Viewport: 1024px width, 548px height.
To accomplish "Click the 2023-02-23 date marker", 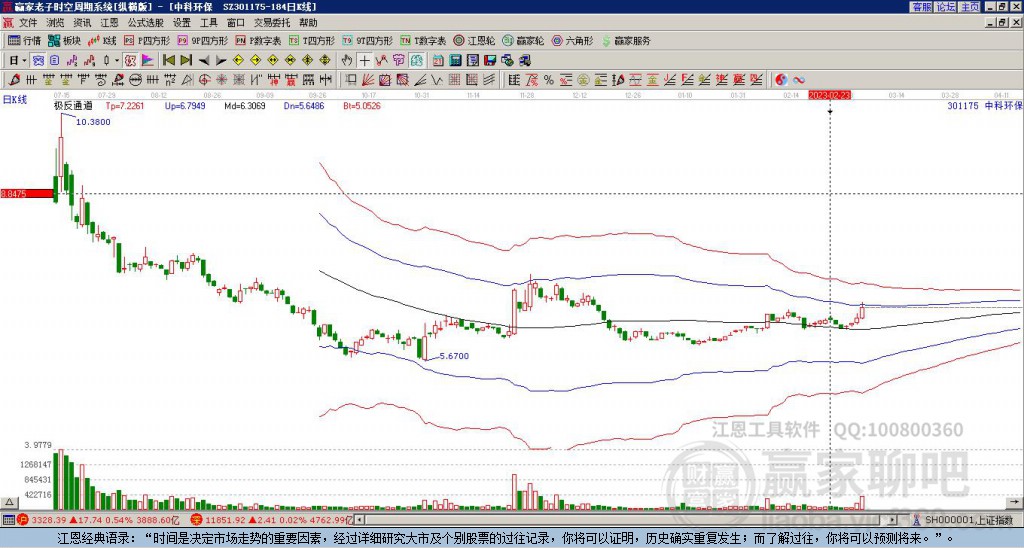I will (829, 95).
